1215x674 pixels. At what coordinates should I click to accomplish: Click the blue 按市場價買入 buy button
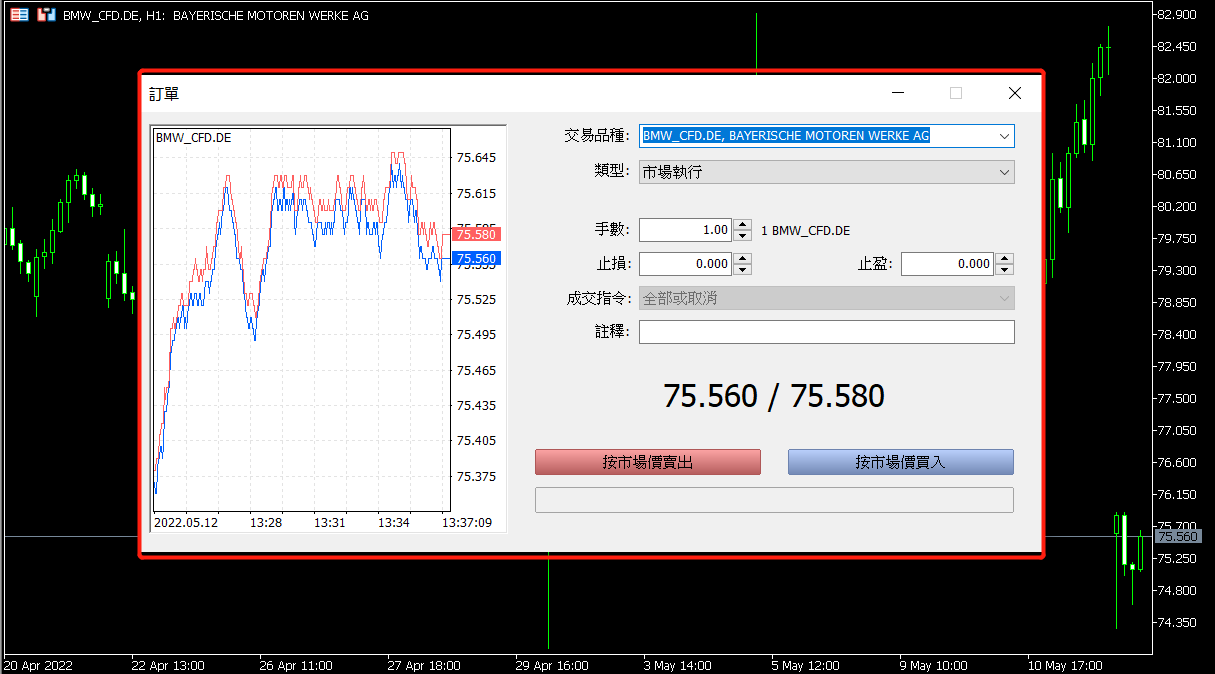click(901, 462)
